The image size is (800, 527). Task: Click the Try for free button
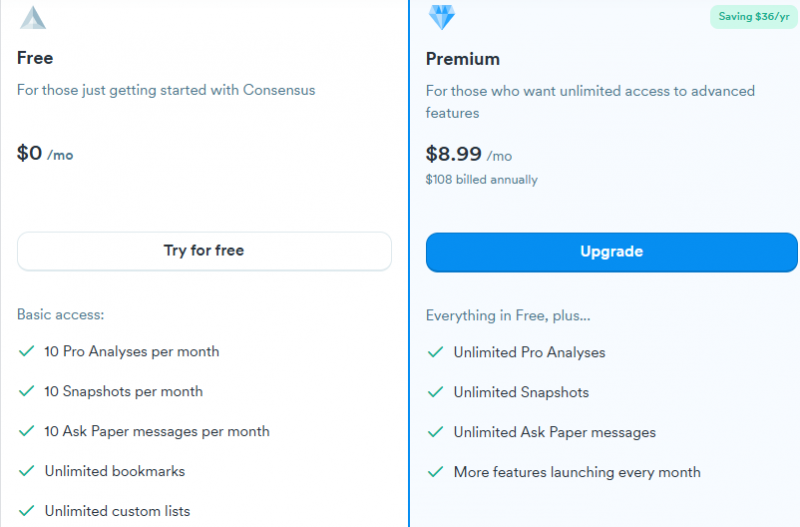click(204, 251)
